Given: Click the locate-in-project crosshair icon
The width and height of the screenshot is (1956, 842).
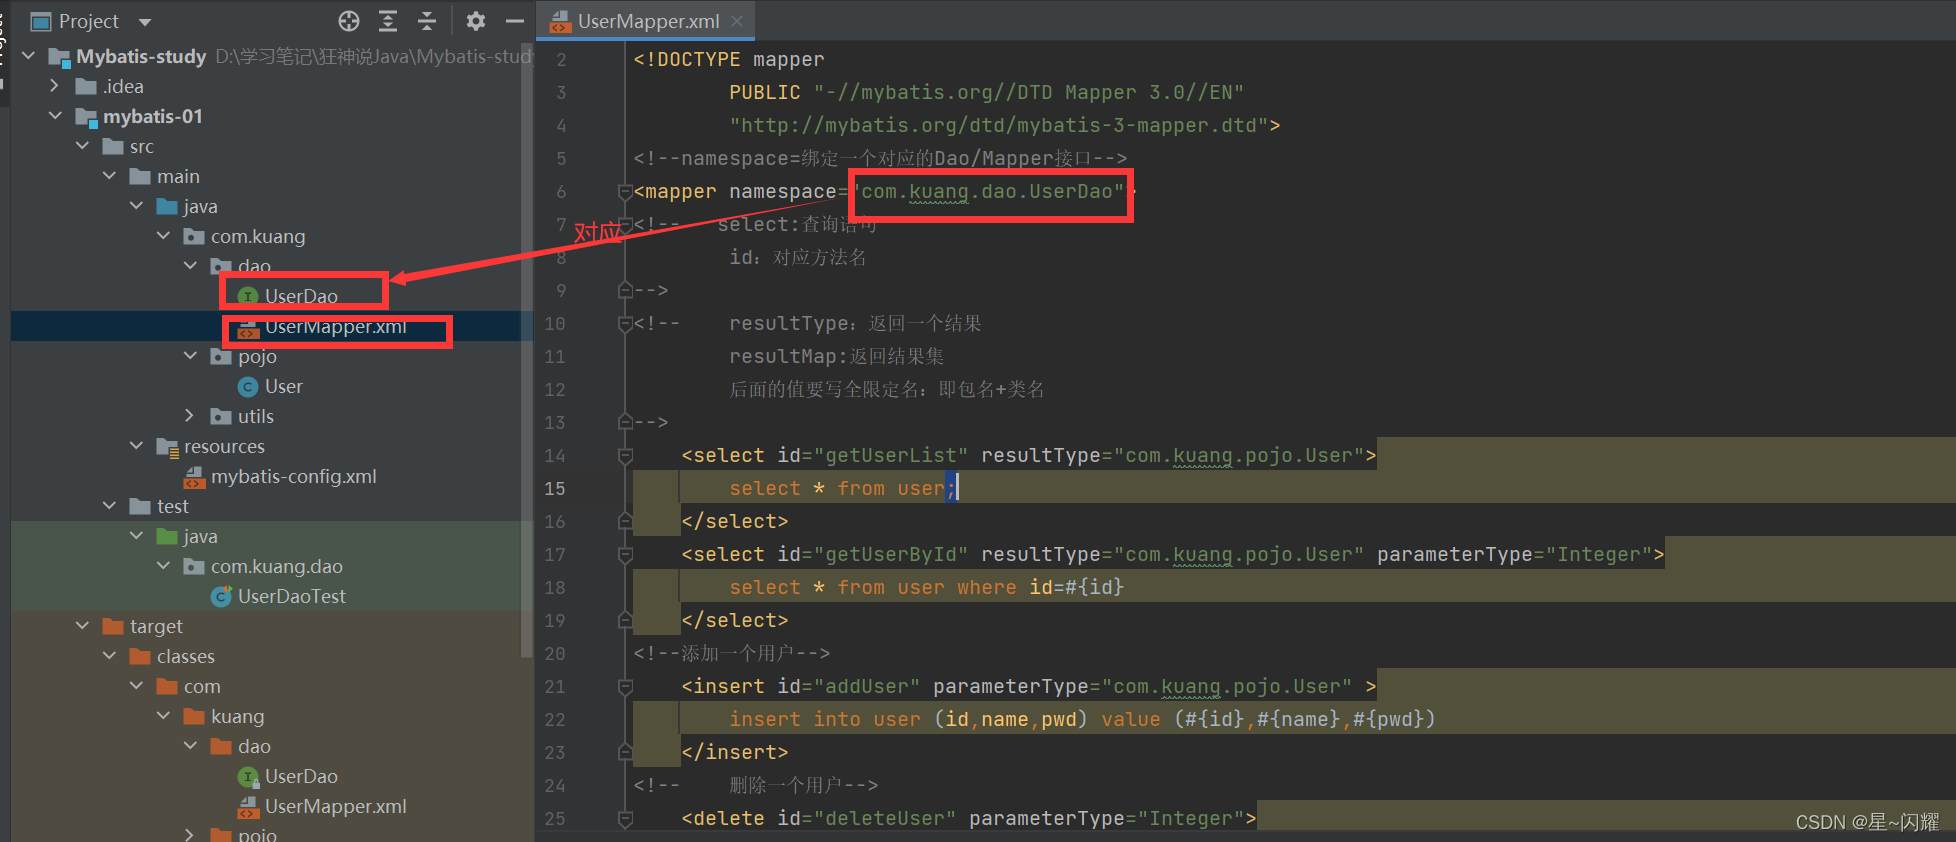Looking at the screenshot, I should click(349, 21).
